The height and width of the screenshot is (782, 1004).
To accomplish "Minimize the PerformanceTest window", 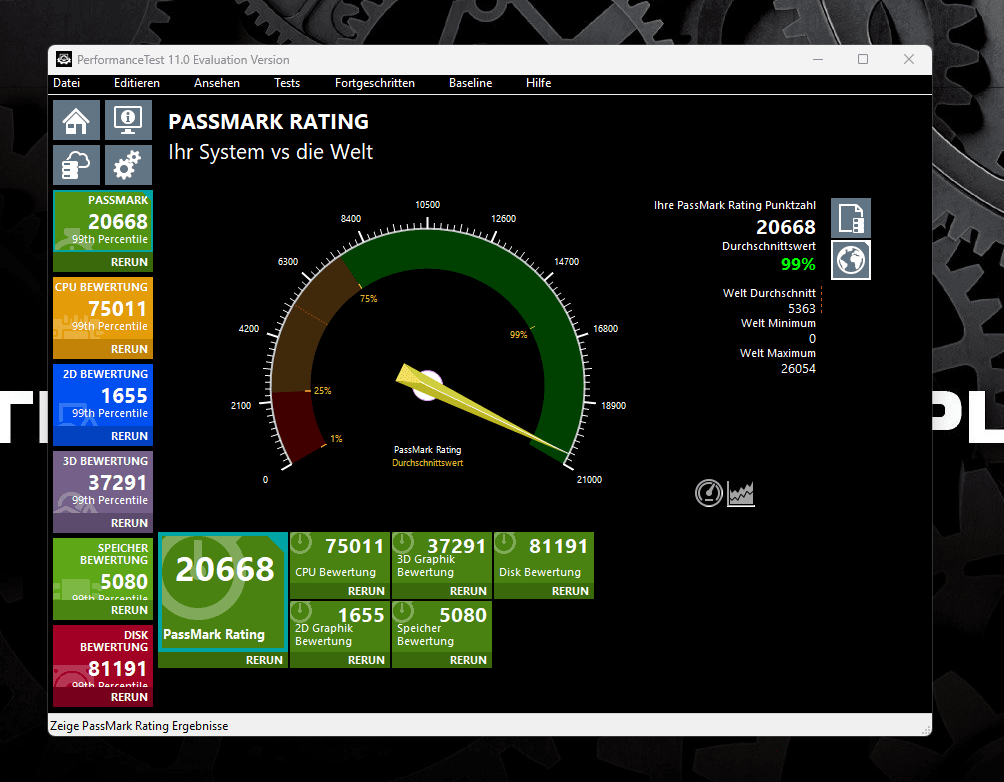I will [x=818, y=59].
